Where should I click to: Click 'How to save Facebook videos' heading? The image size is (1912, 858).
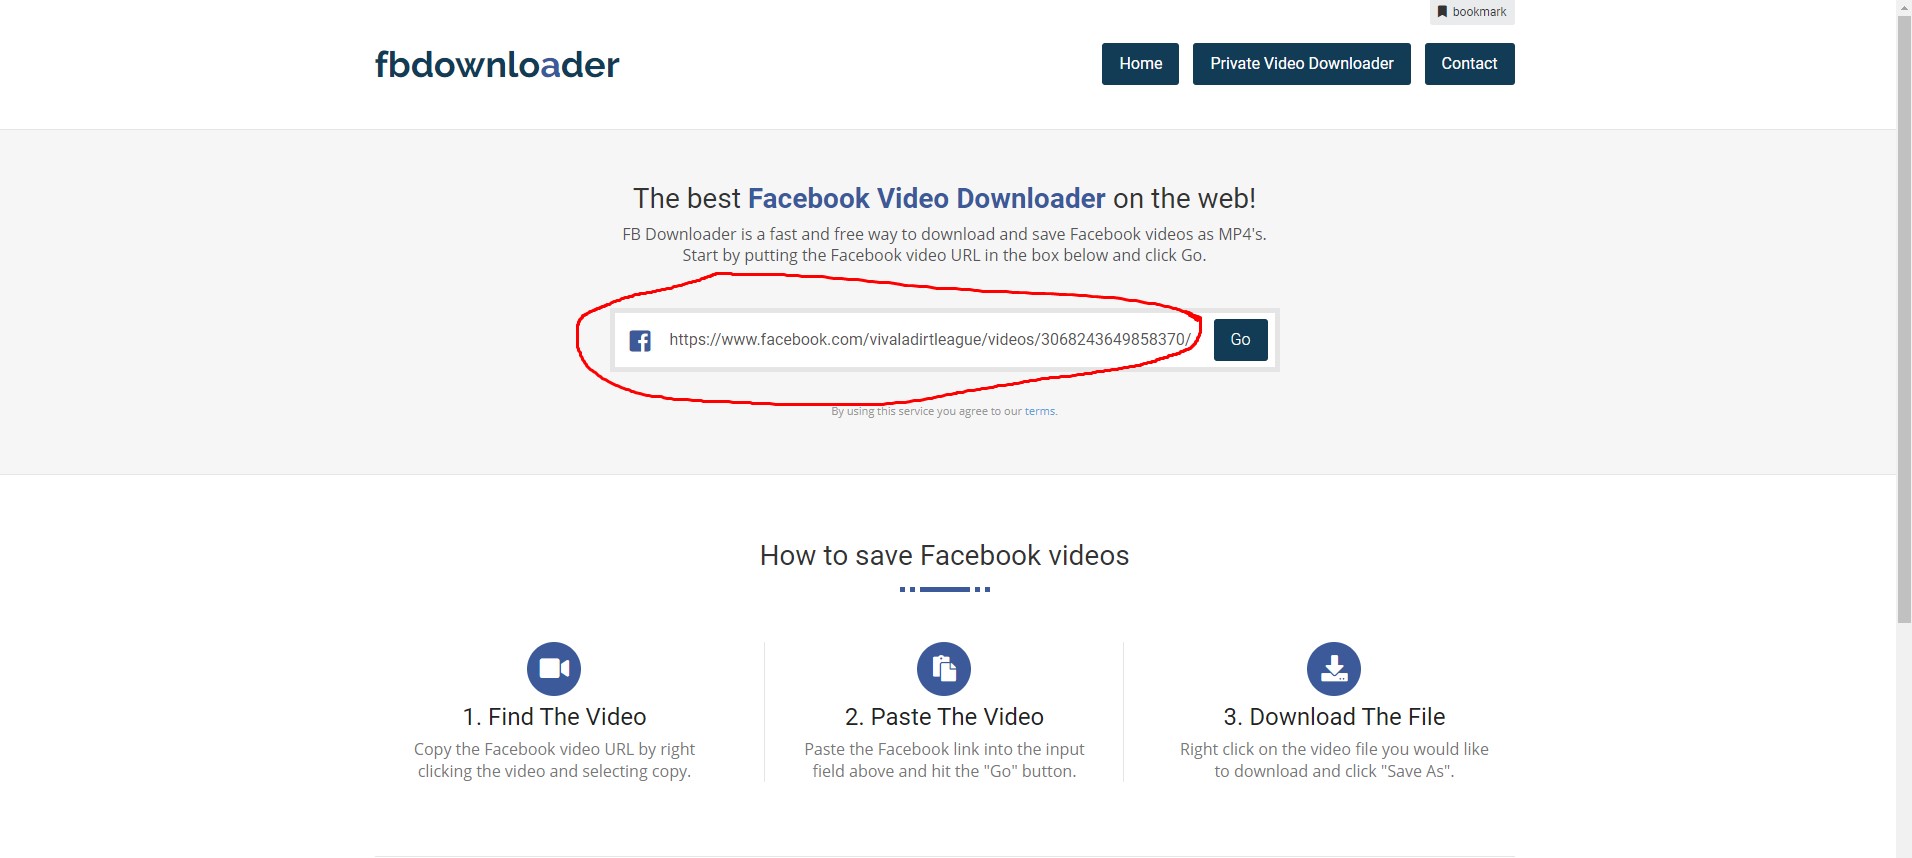point(944,556)
